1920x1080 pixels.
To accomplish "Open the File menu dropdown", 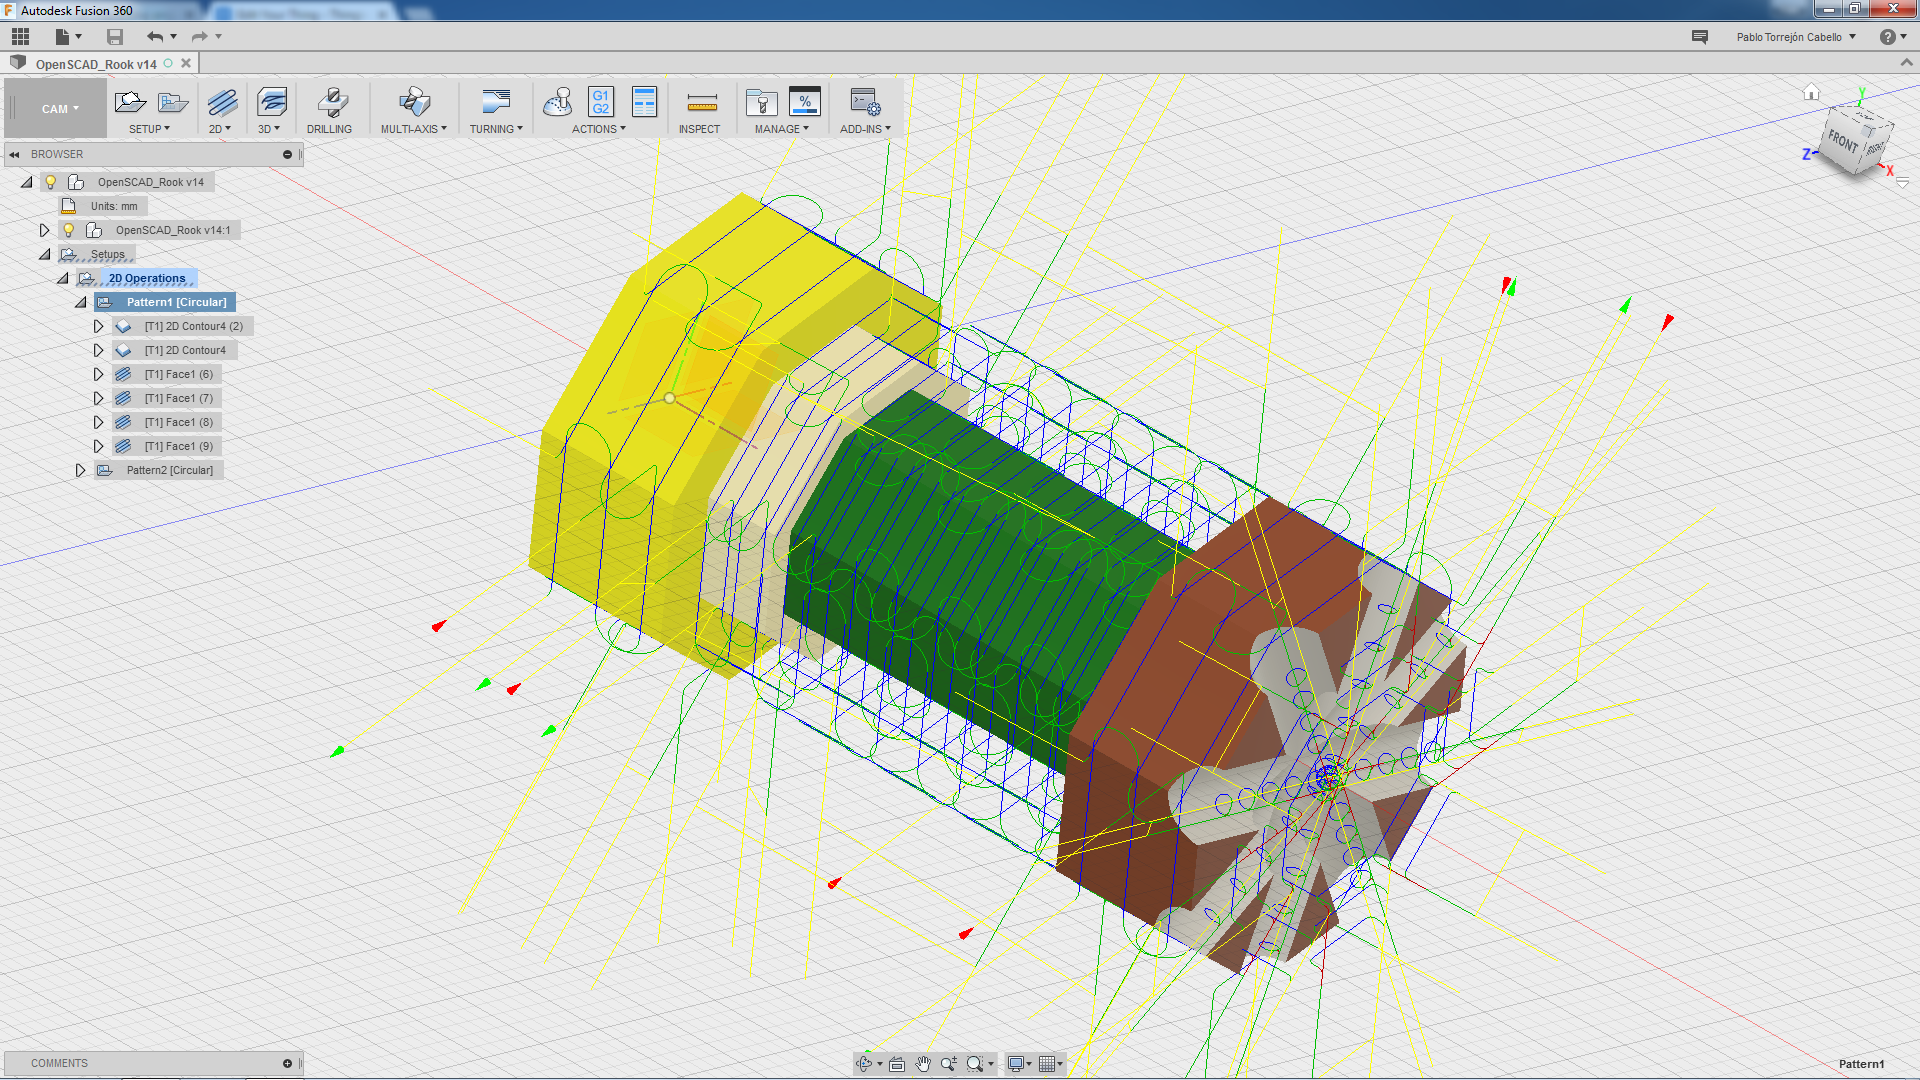I will pos(68,37).
